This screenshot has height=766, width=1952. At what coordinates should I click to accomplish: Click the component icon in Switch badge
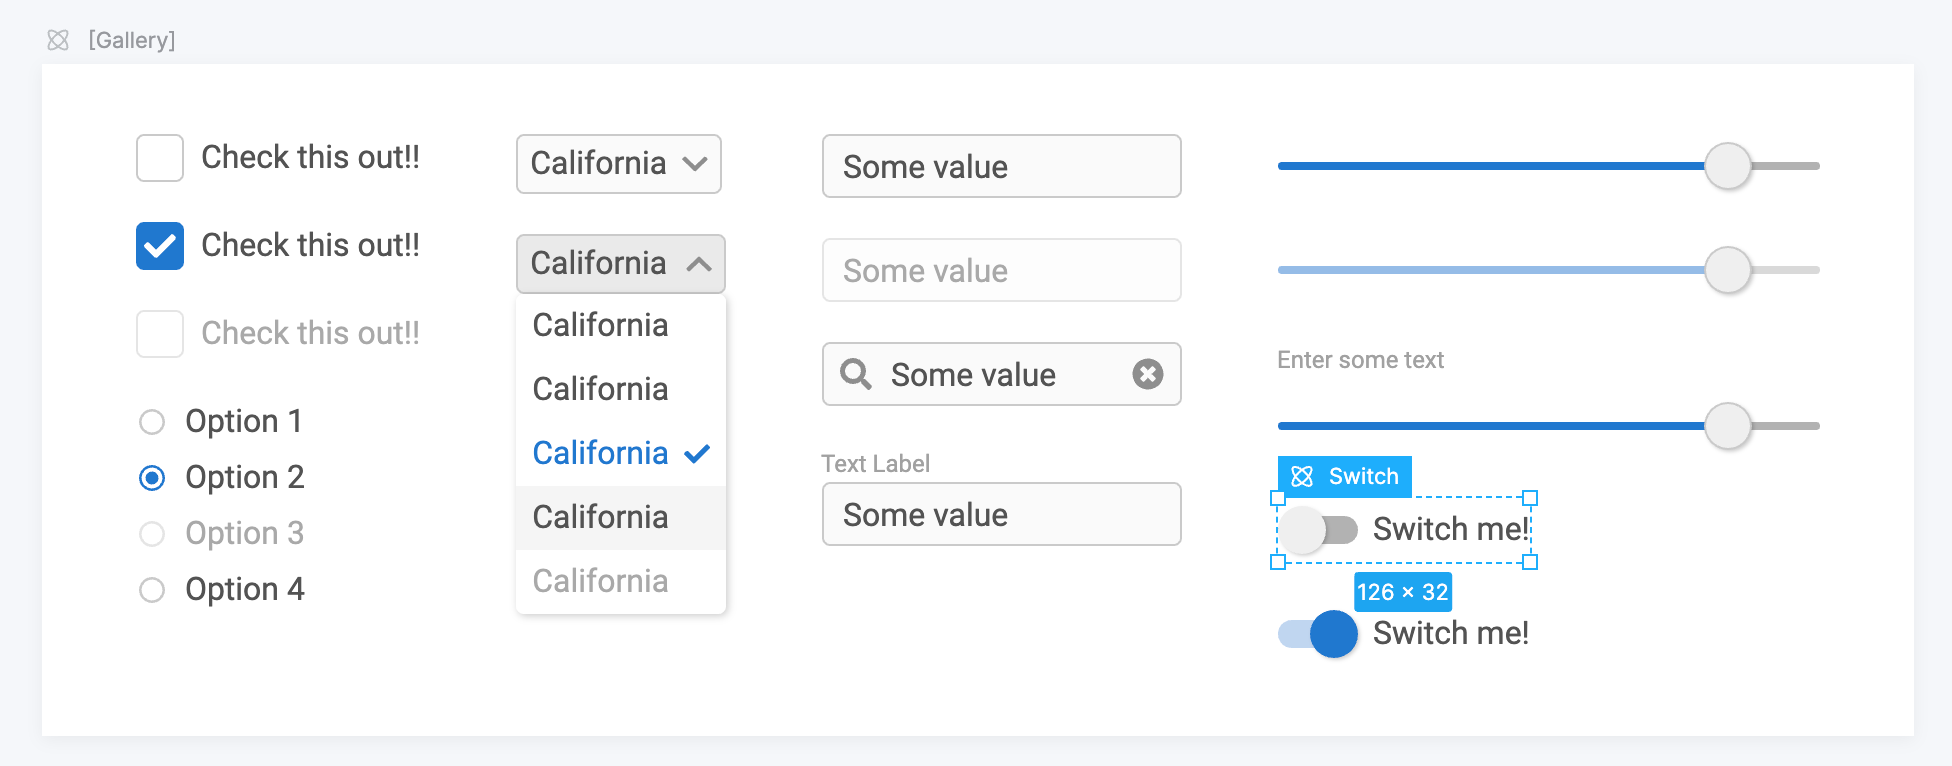(x=1302, y=477)
